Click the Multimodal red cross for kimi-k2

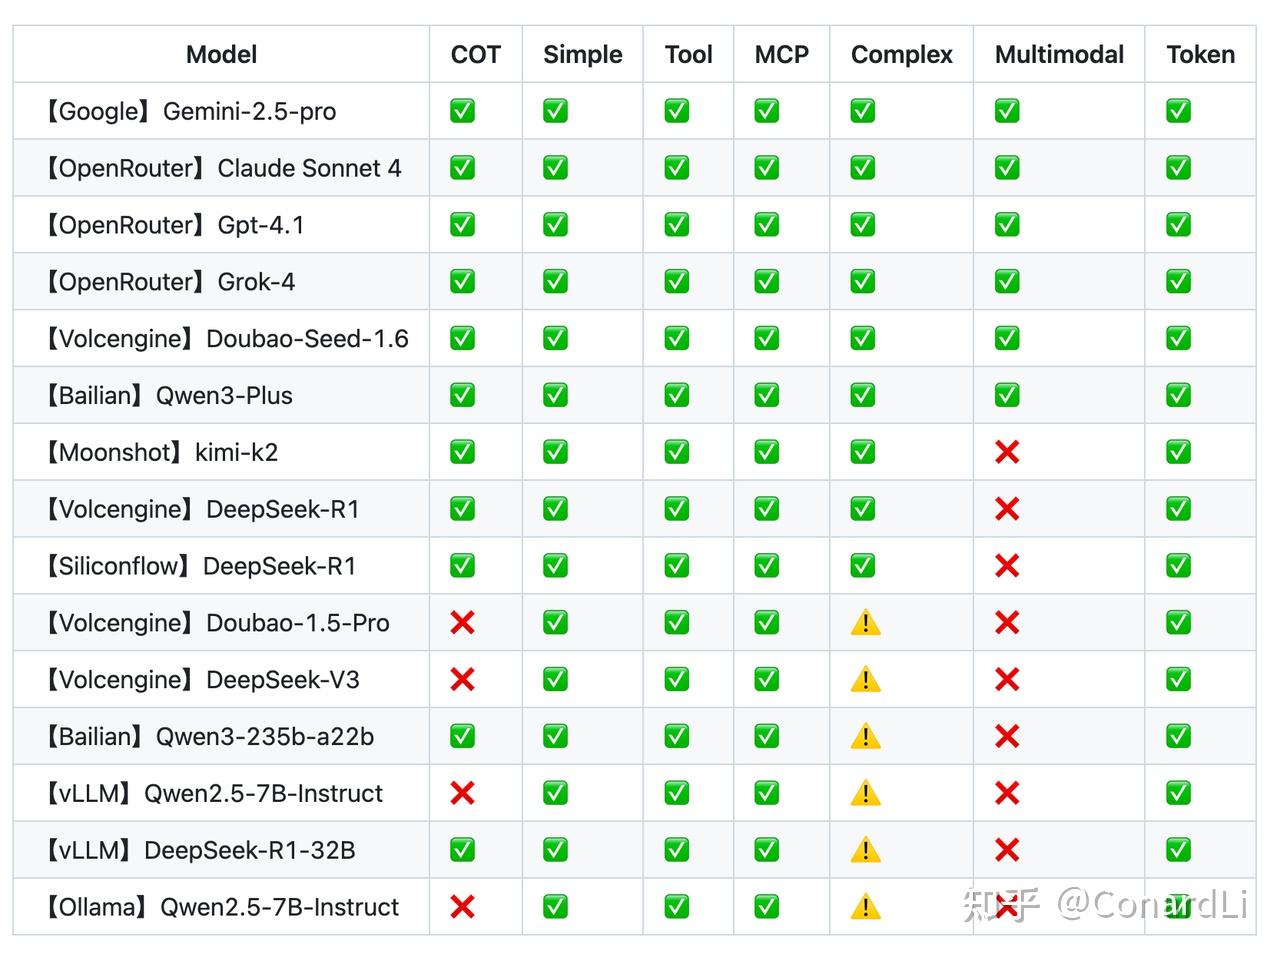point(1007,452)
